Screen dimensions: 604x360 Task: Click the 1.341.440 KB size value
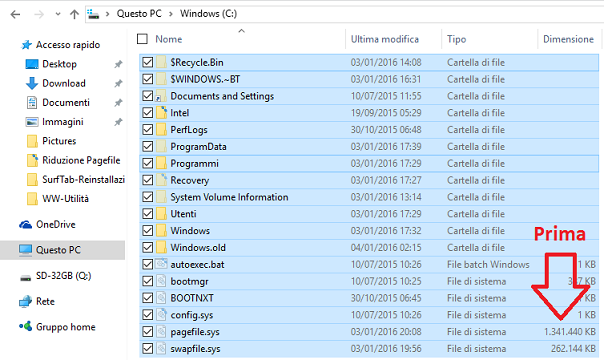tap(570, 332)
